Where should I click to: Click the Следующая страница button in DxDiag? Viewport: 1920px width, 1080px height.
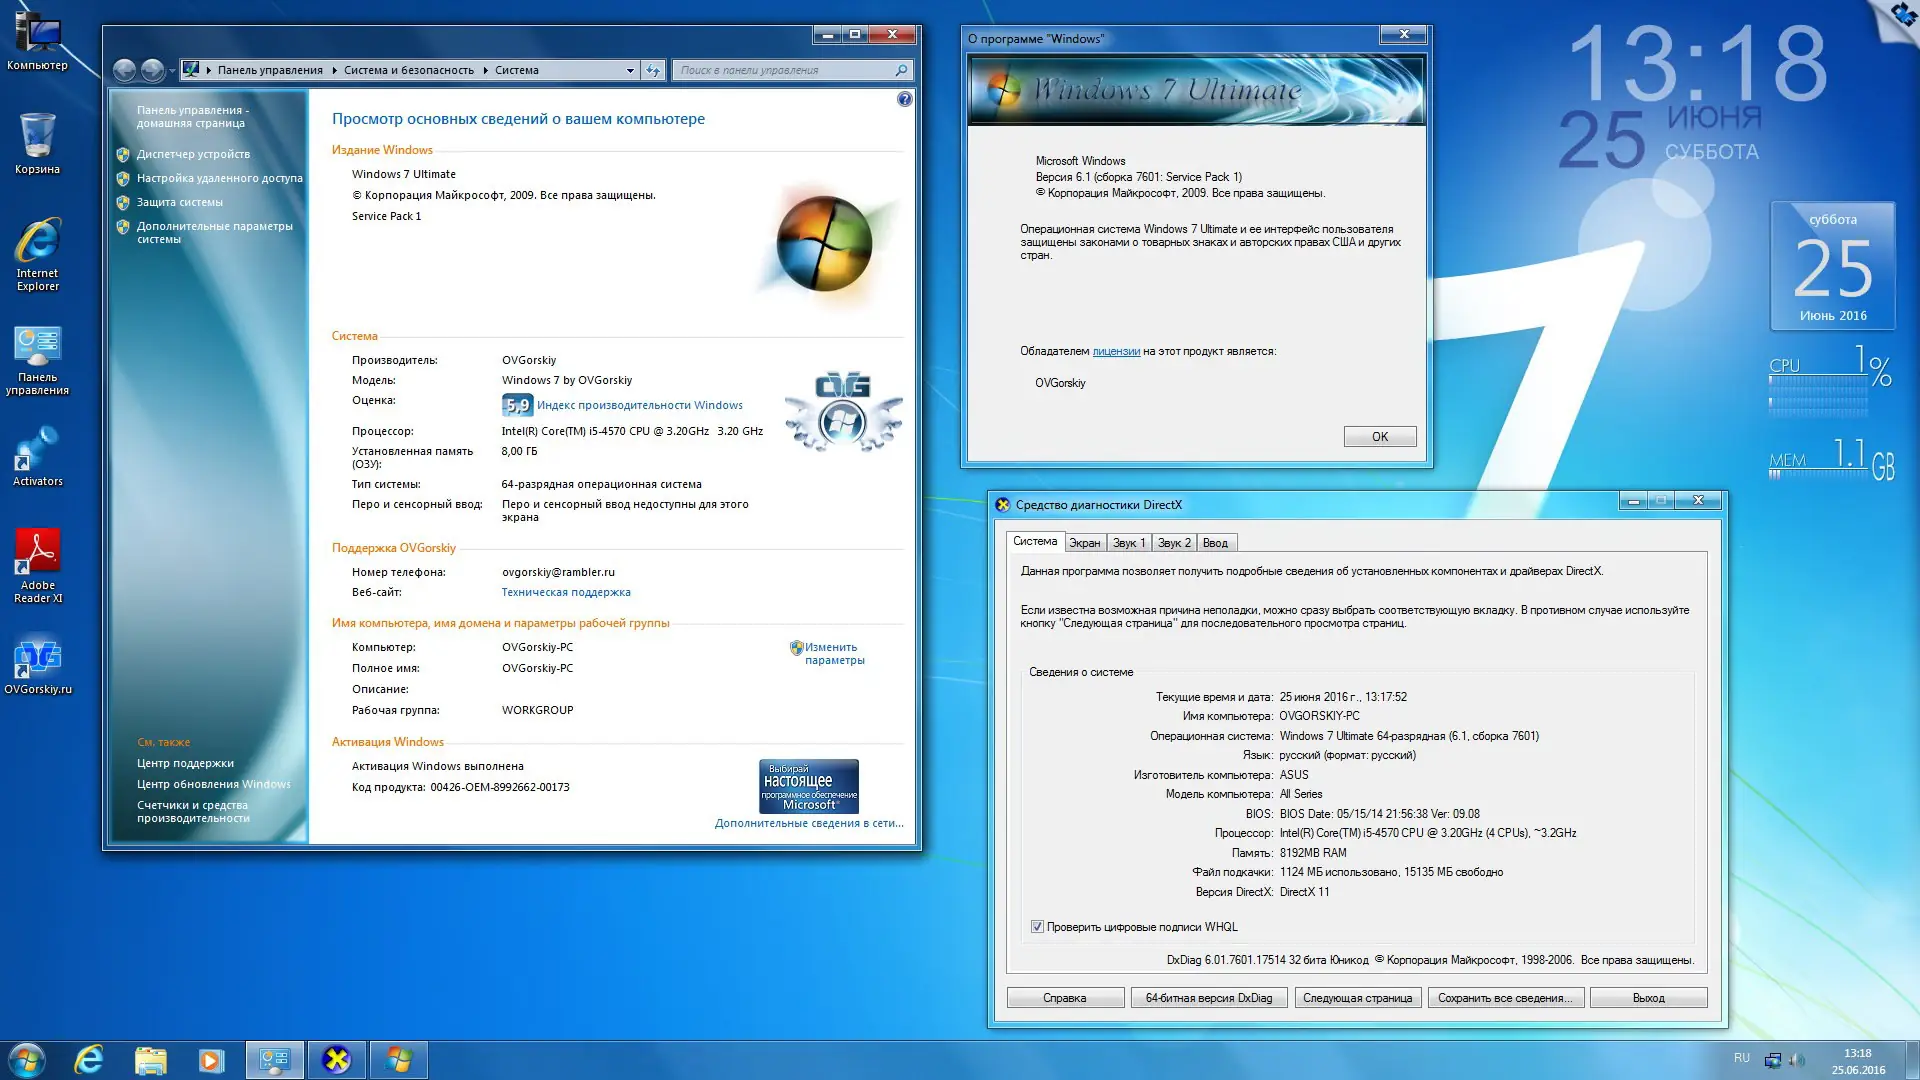pos(1357,997)
